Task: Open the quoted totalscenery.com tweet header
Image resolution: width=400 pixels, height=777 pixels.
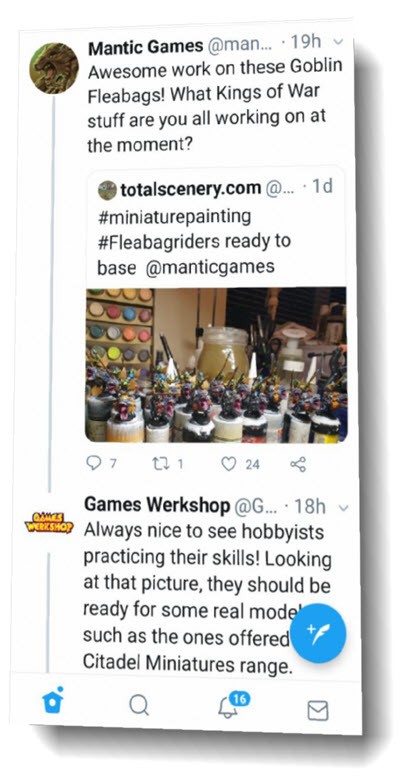Action: click(x=215, y=188)
